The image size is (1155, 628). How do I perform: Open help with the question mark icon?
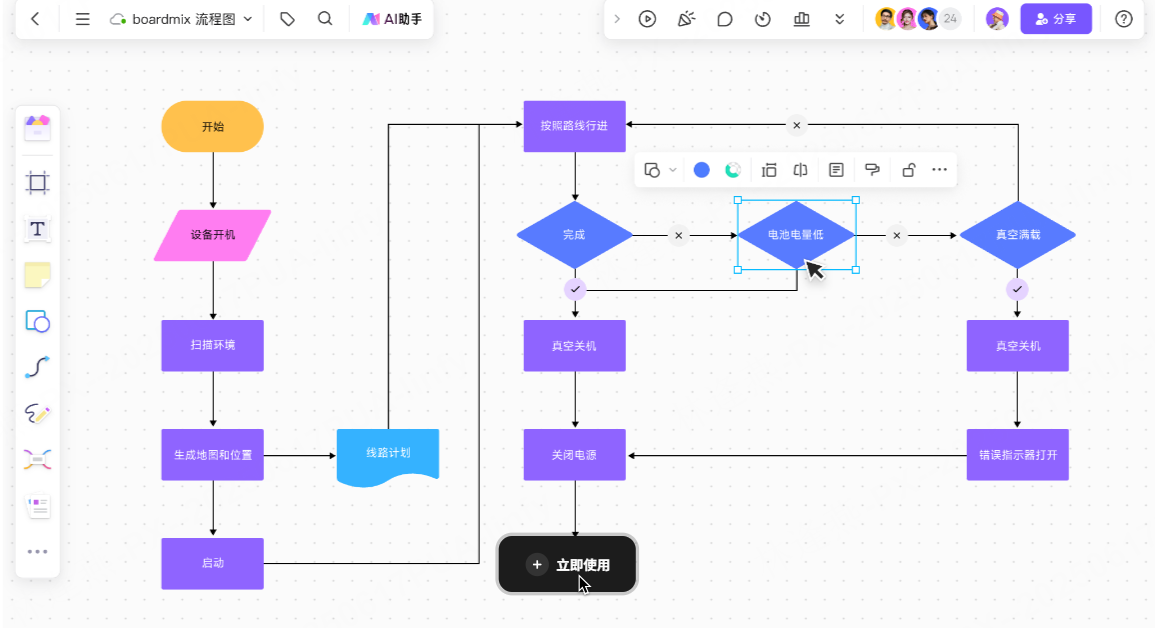pos(1123,19)
